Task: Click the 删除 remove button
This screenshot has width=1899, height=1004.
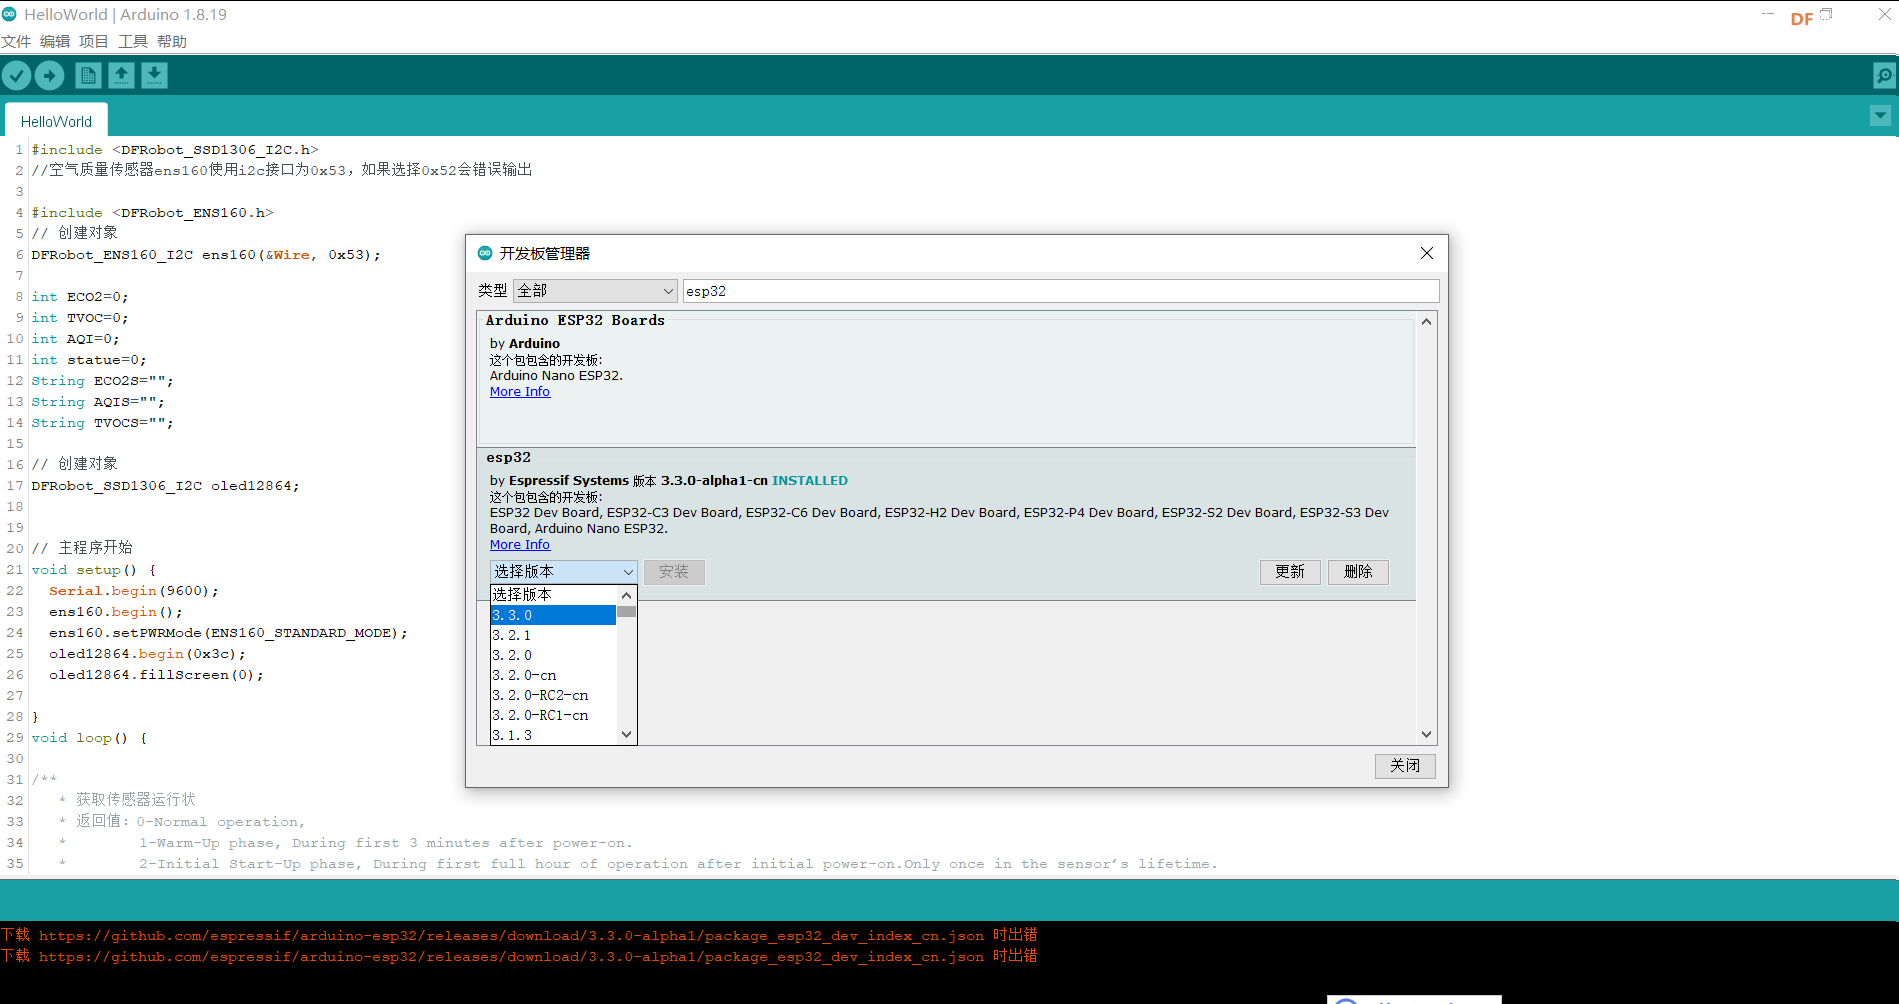Action: [1358, 572]
